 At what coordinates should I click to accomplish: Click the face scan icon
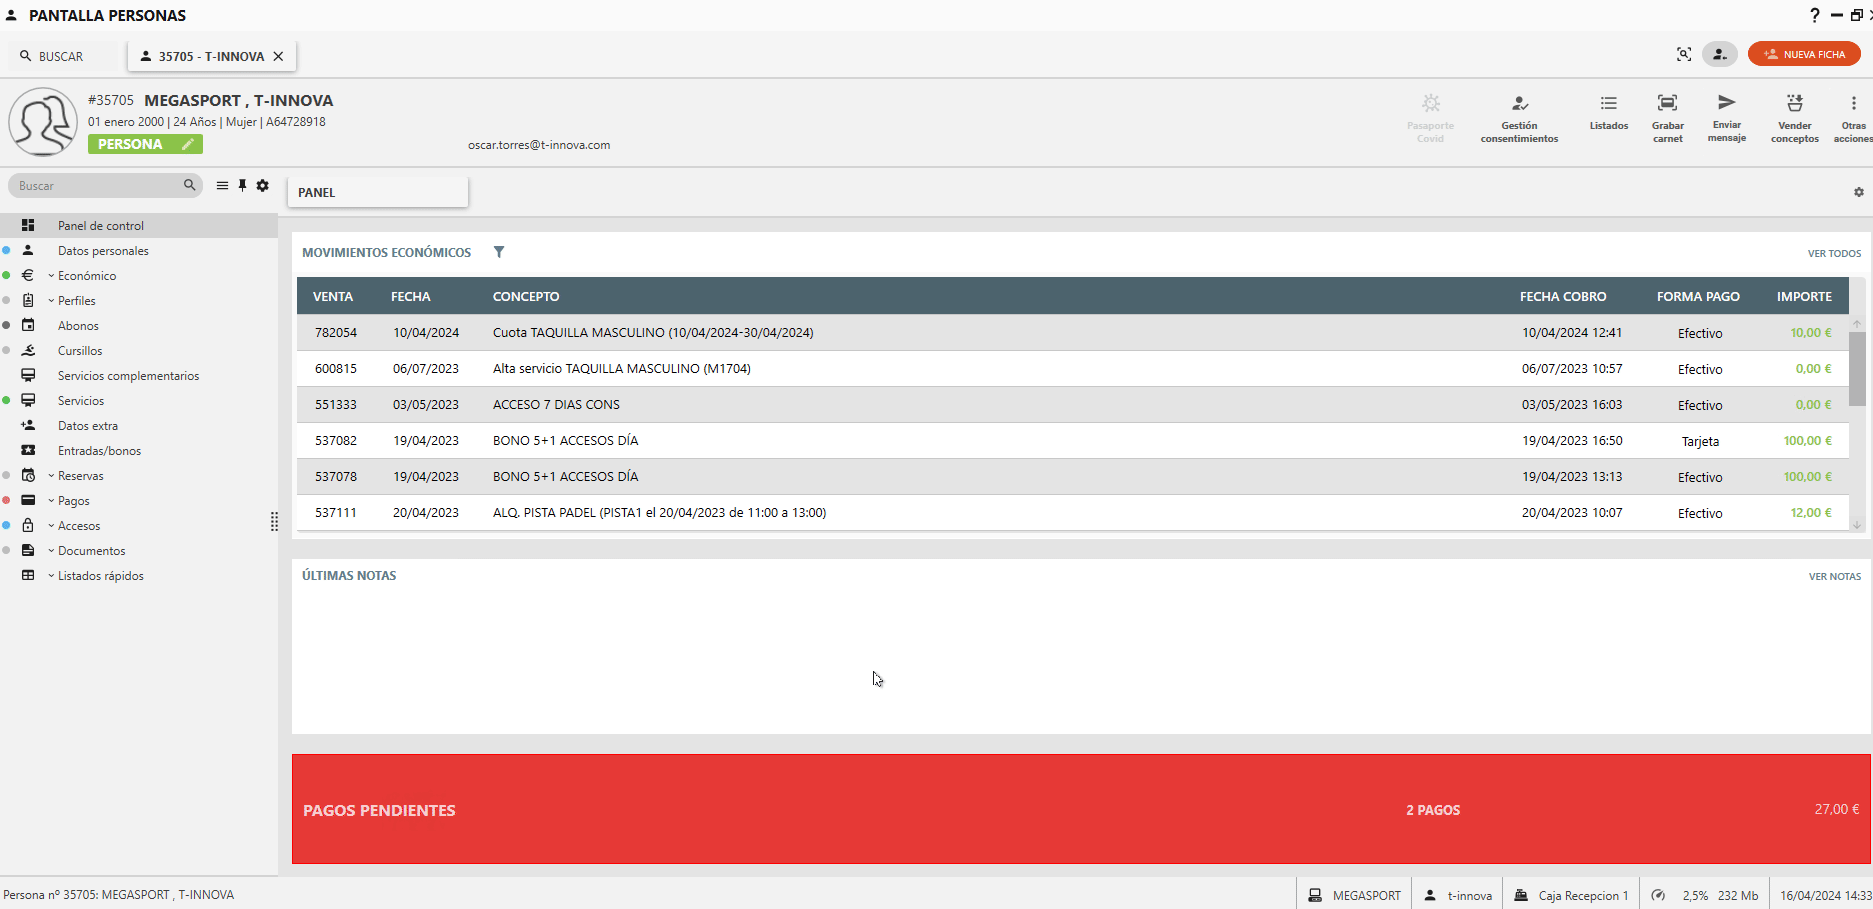point(1684,54)
